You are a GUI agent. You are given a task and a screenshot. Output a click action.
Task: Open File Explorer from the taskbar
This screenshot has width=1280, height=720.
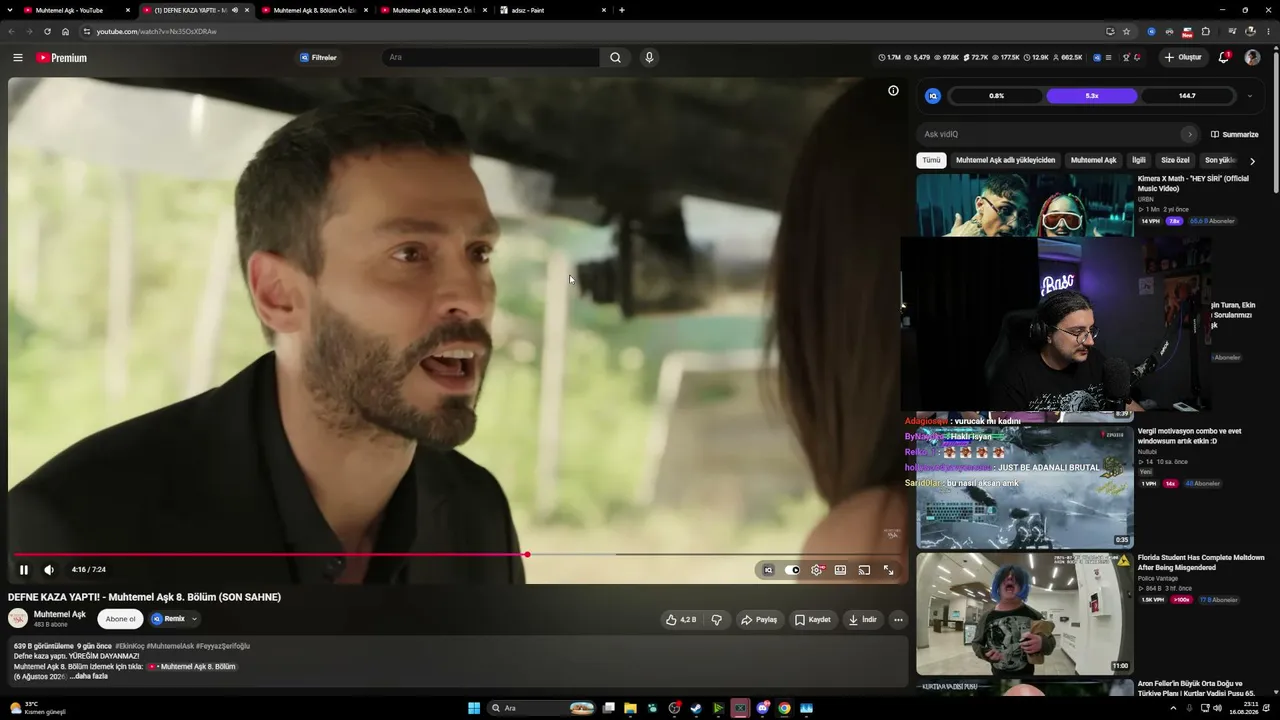[630, 708]
